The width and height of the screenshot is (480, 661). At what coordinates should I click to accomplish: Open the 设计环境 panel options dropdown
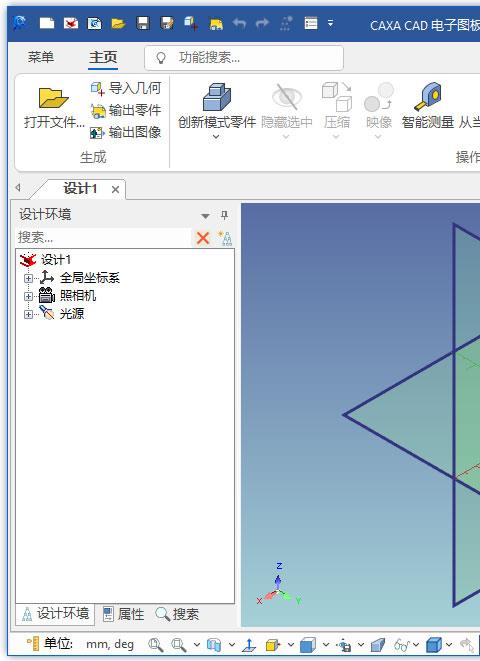point(205,216)
